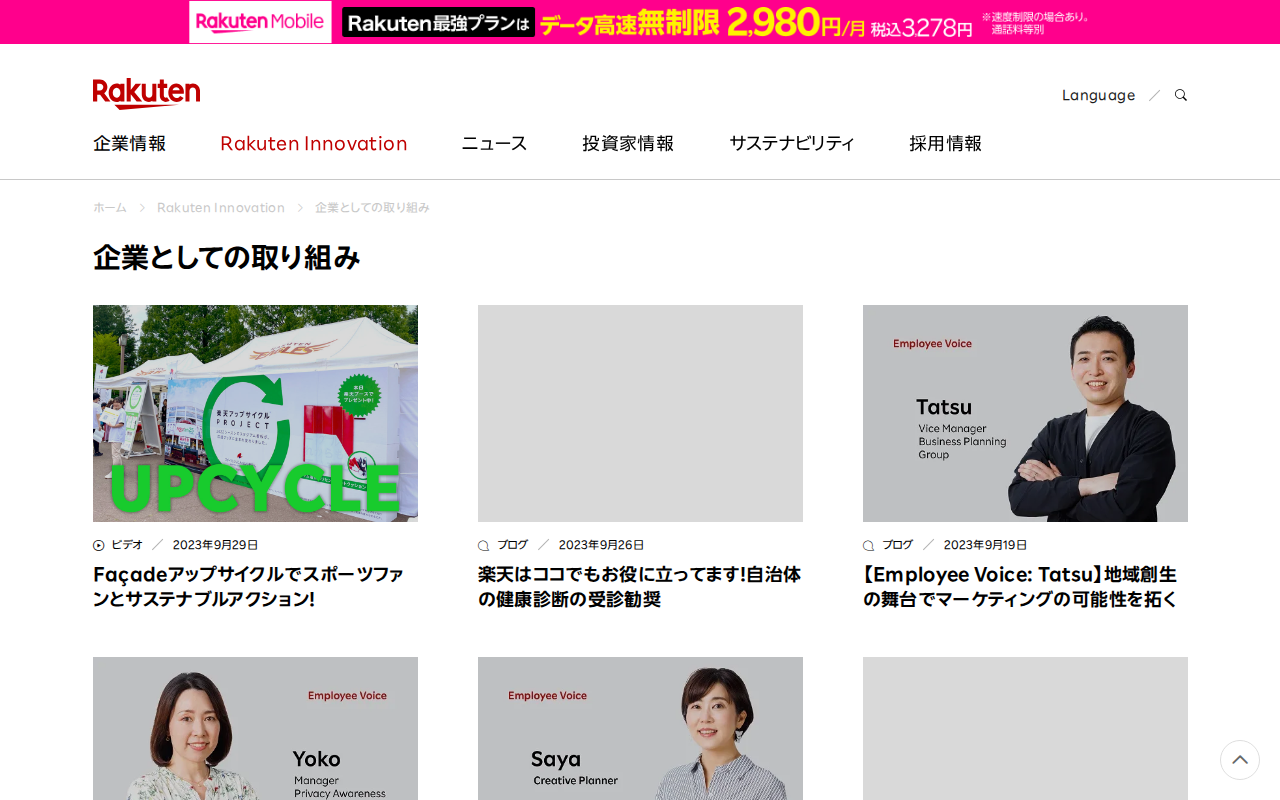Click the blog icon beside 2023年9月26日
Image resolution: width=1280 pixels, height=800 pixels.
(484, 545)
